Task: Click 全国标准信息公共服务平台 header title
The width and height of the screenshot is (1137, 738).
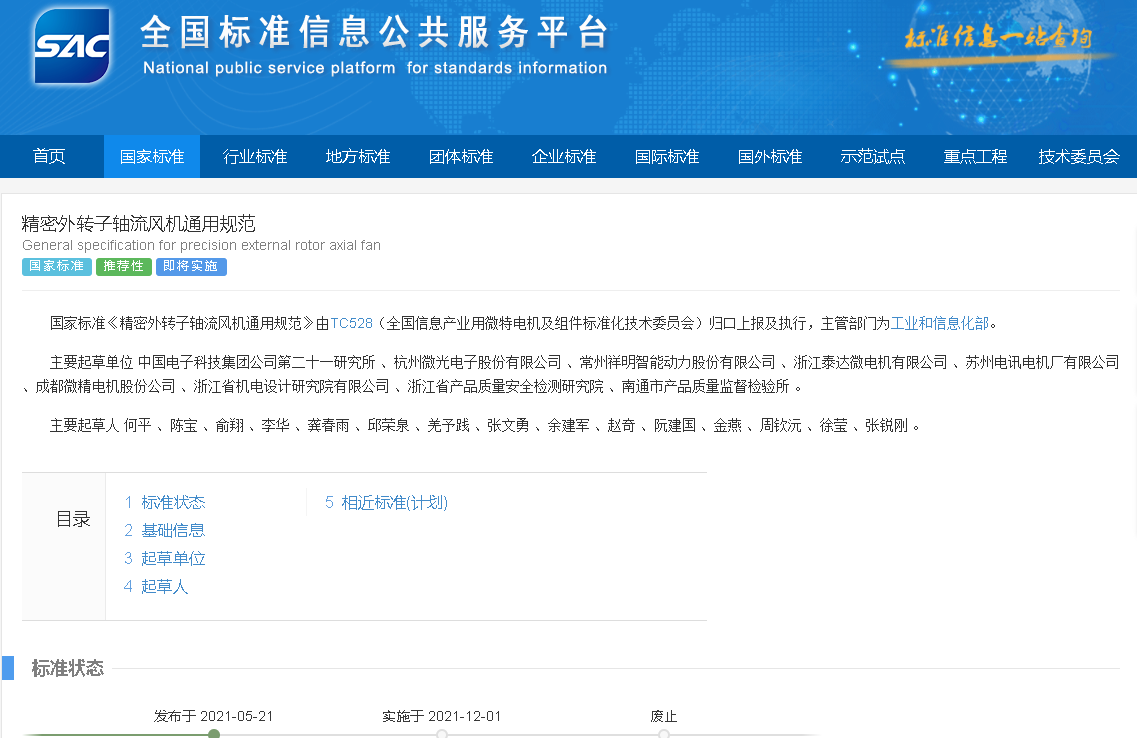Action: pyautogui.click(x=375, y=32)
